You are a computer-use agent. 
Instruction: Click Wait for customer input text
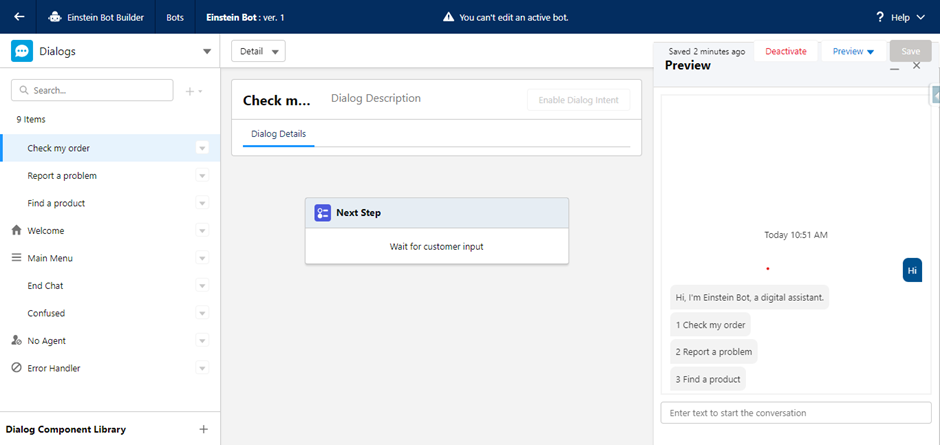(436, 246)
